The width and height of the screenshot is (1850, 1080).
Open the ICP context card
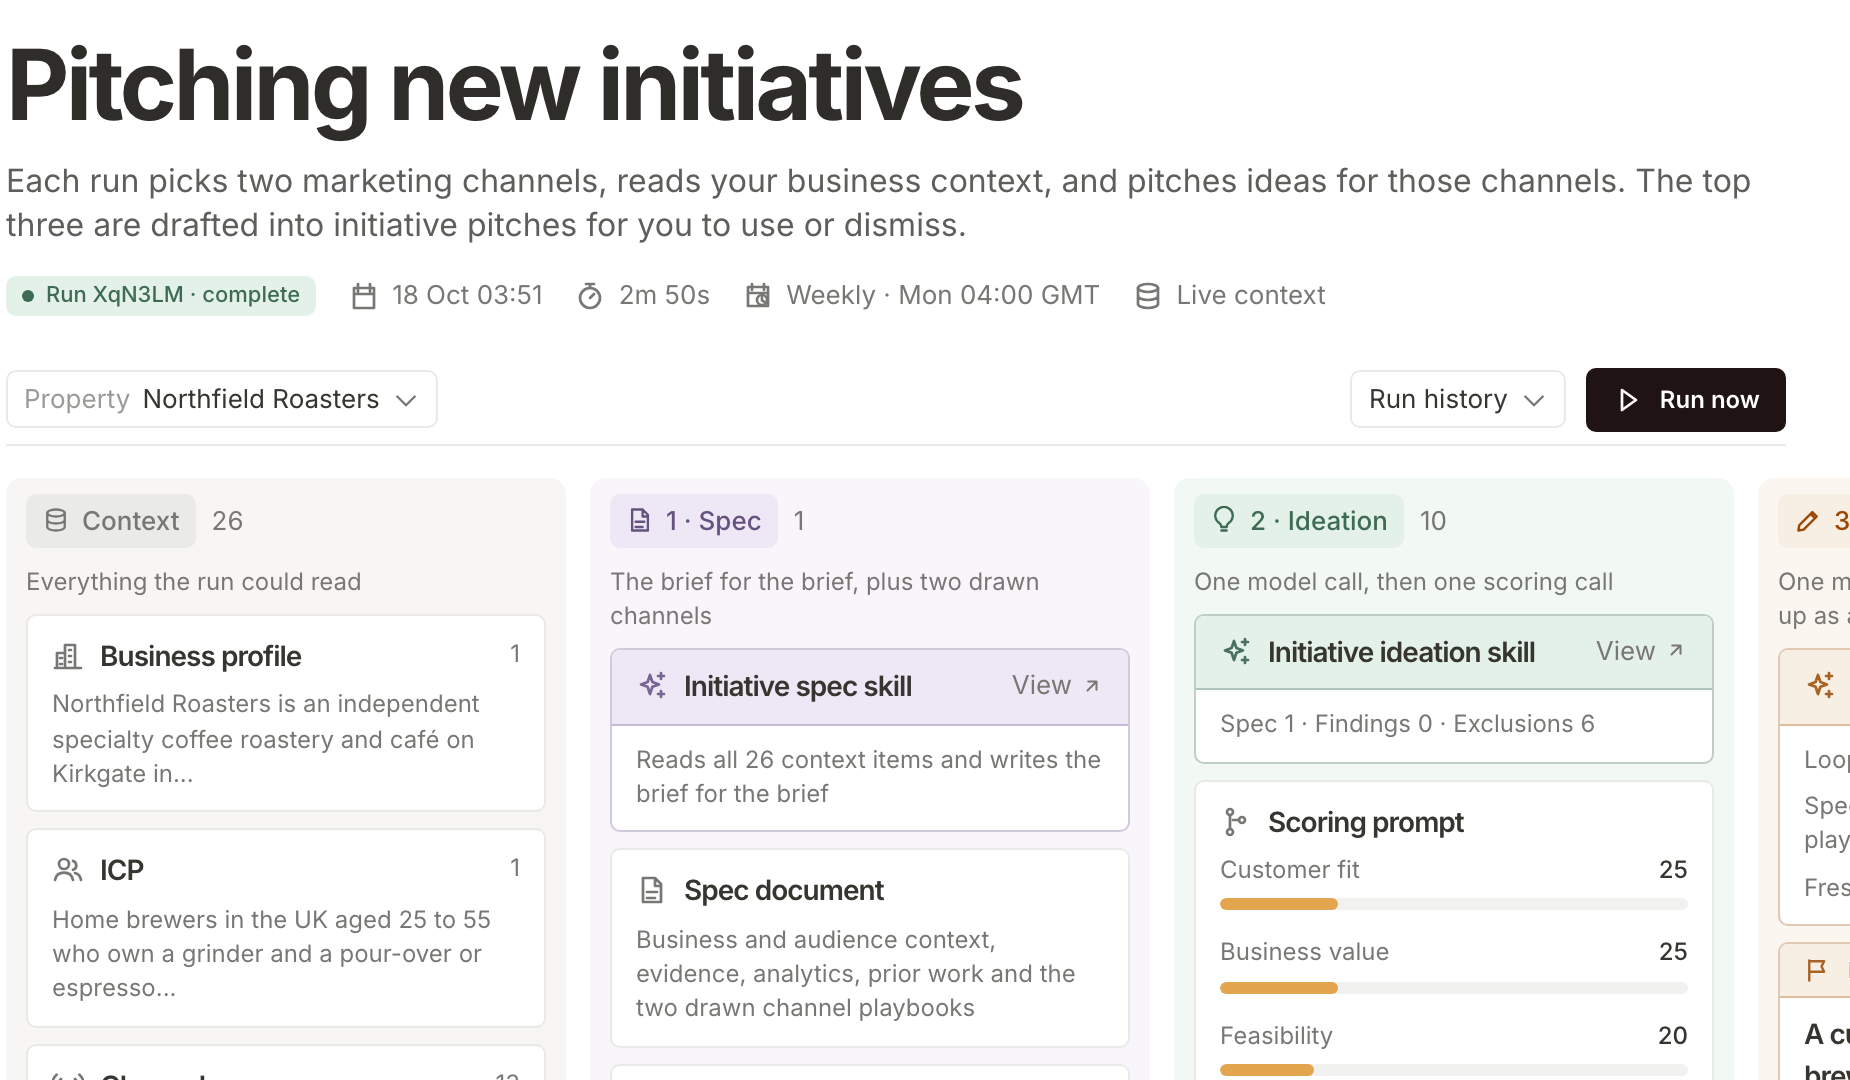point(286,928)
